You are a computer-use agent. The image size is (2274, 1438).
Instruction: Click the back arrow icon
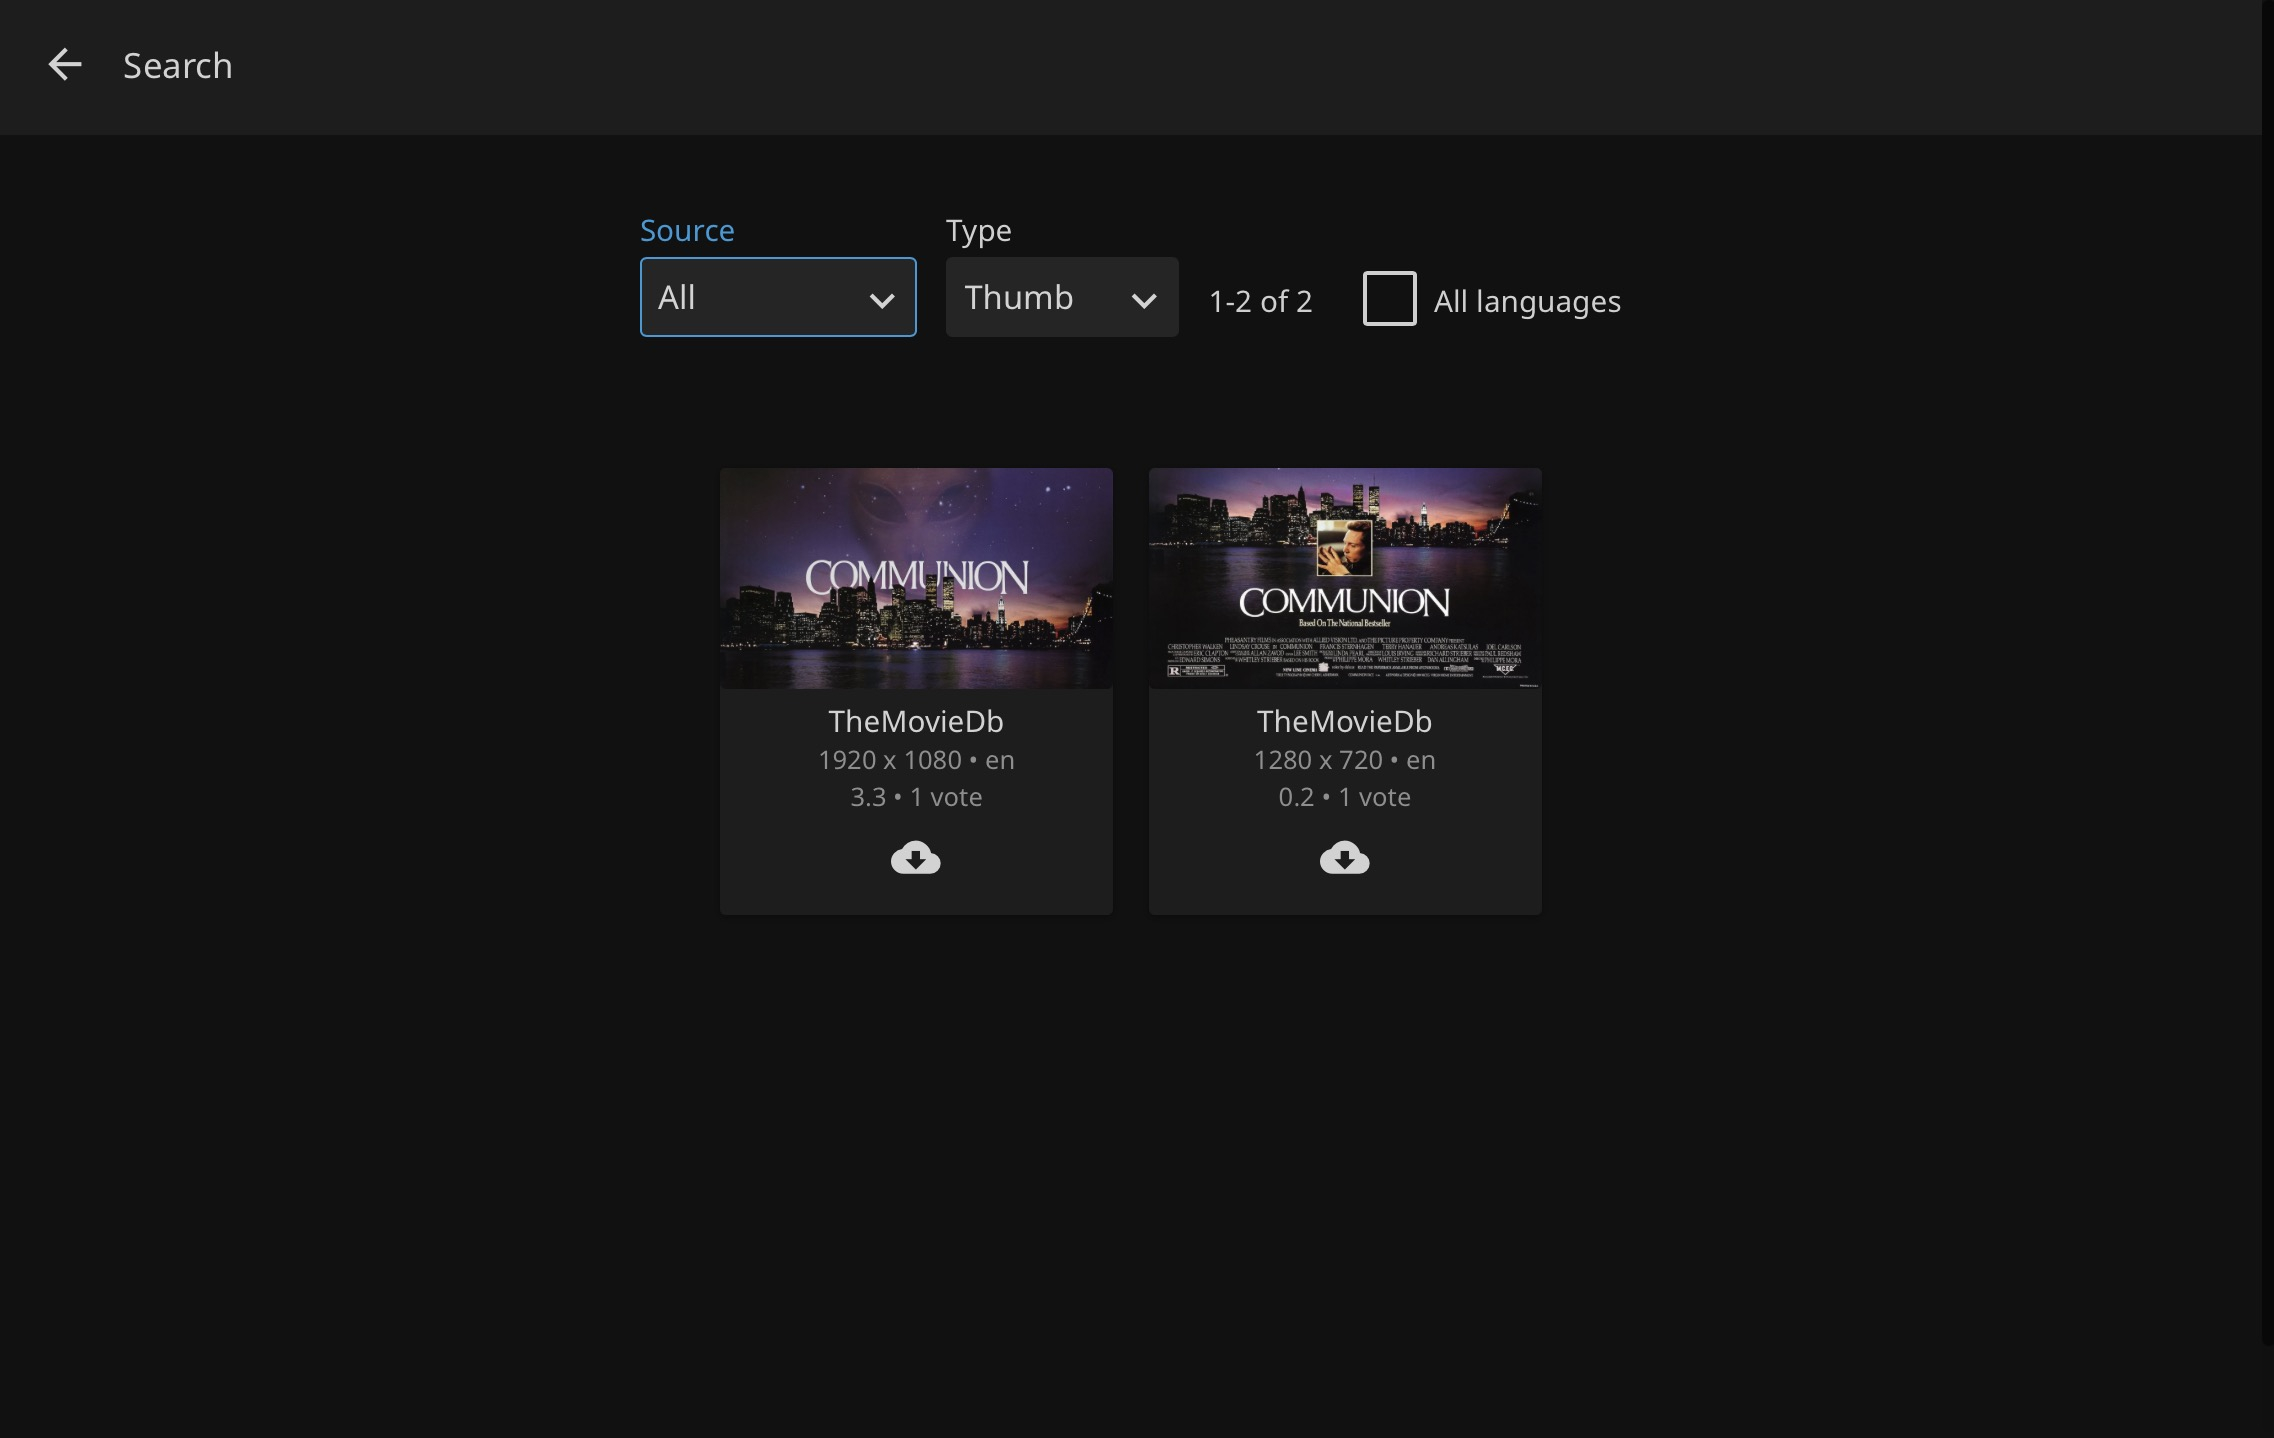65,66
